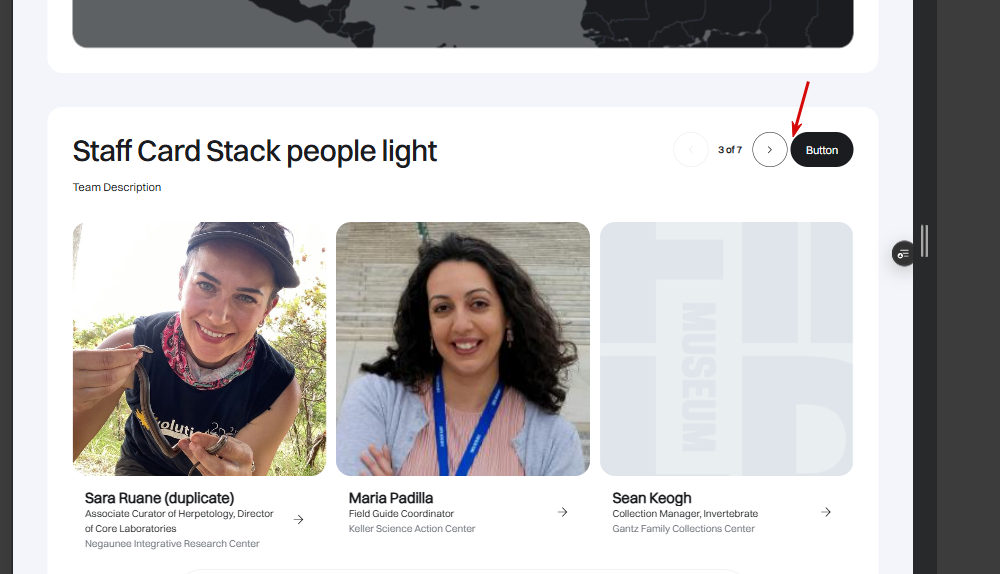1000x574 pixels.
Task: Click the next-slide chevron arrow in the carousel
Action: coord(769,150)
